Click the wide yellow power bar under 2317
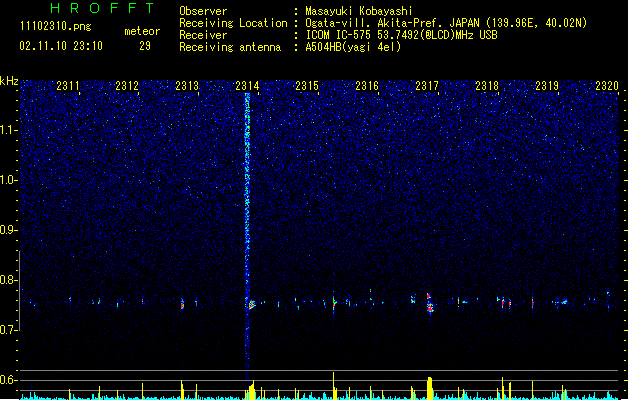Image resolution: width=629 pixels, height=400 pixels. [x=430, y=388]
